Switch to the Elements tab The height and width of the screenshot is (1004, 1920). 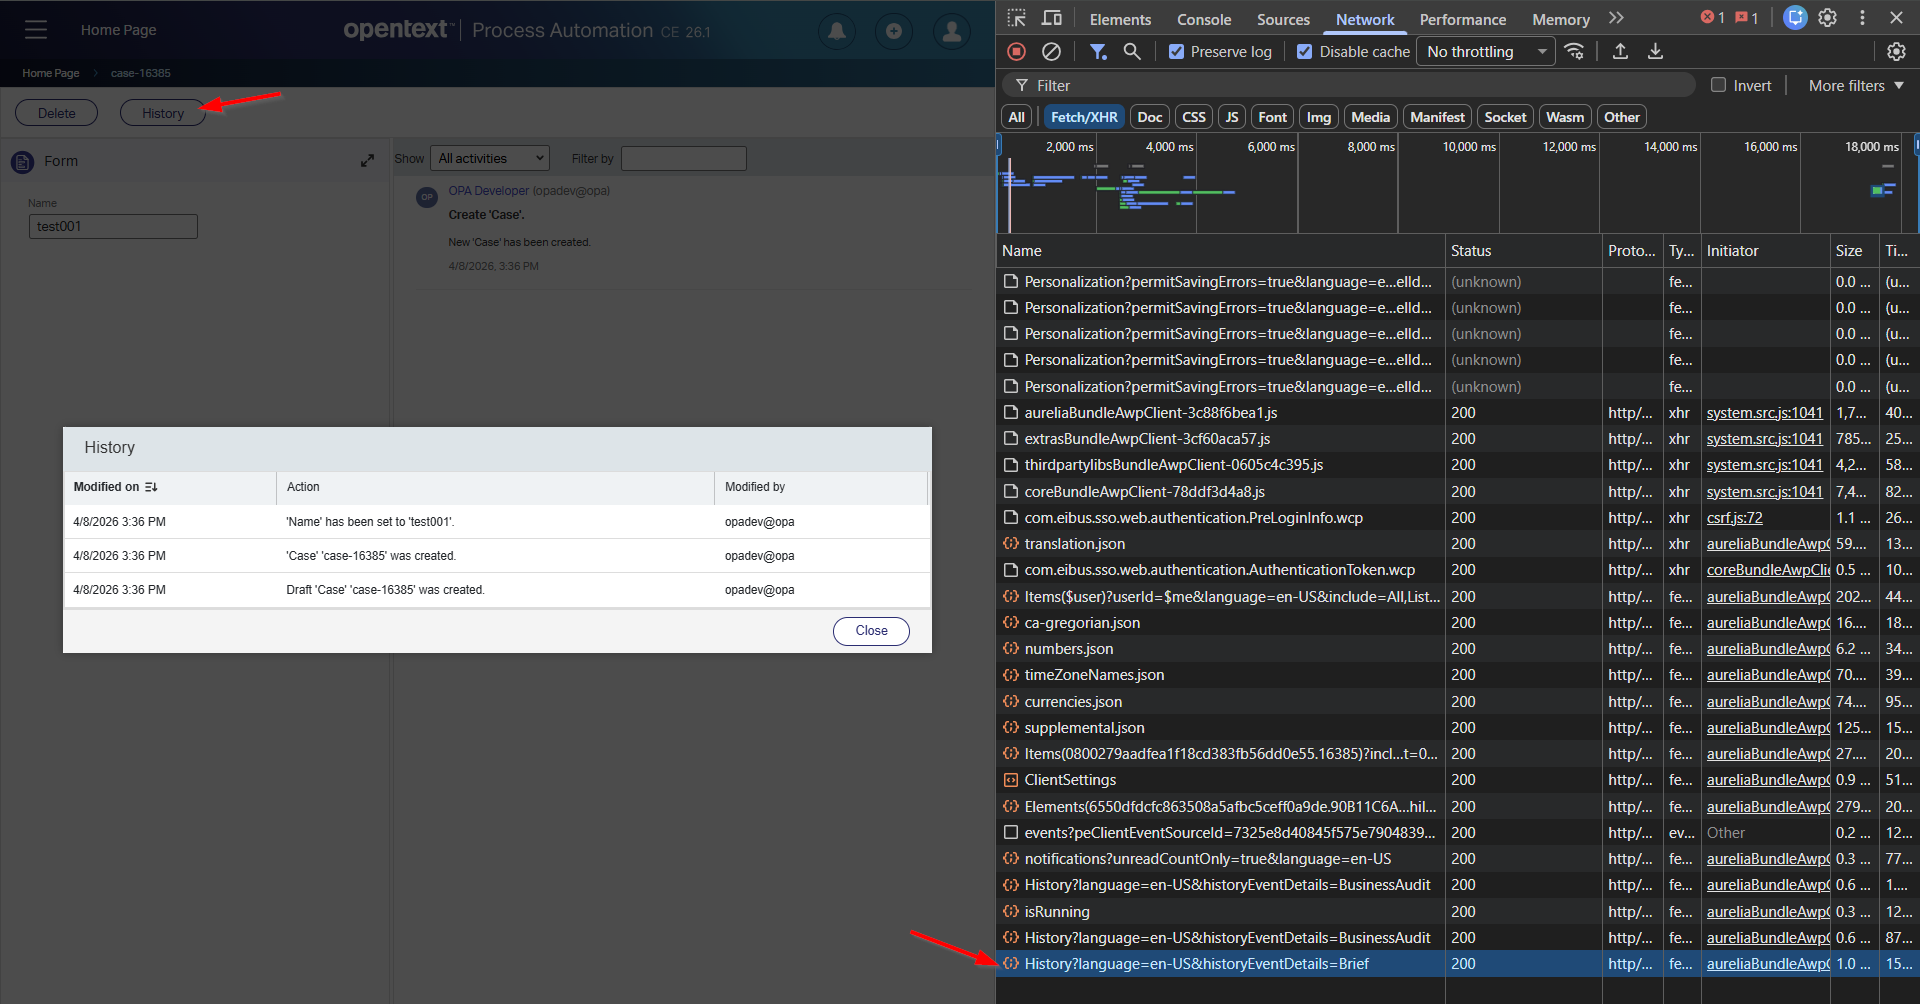click(1120, 19)
